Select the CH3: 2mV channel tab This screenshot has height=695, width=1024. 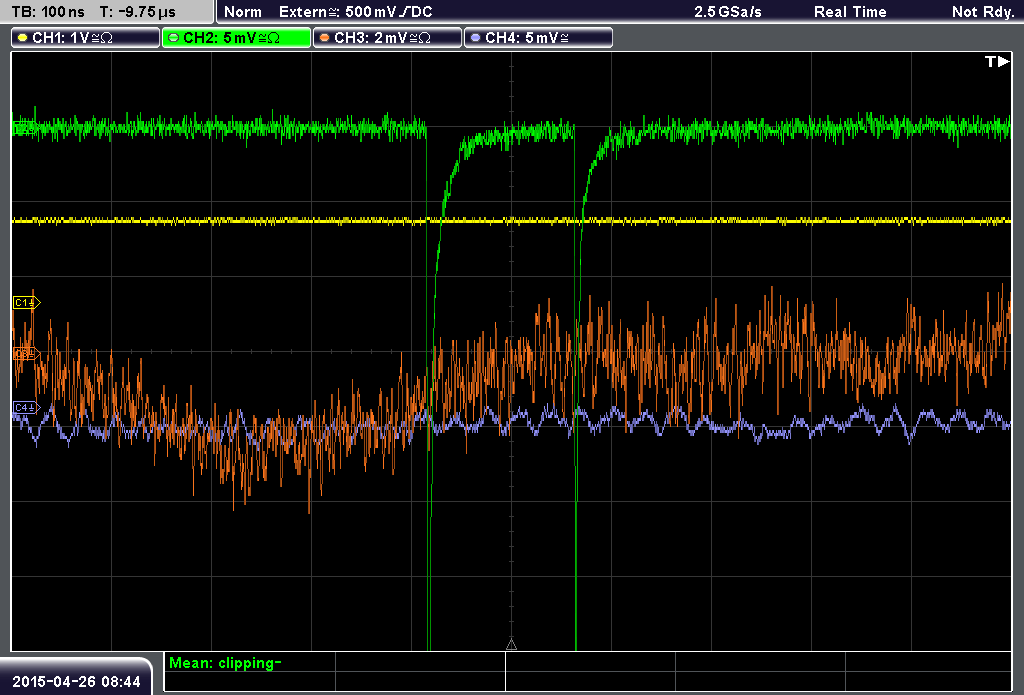387,38
